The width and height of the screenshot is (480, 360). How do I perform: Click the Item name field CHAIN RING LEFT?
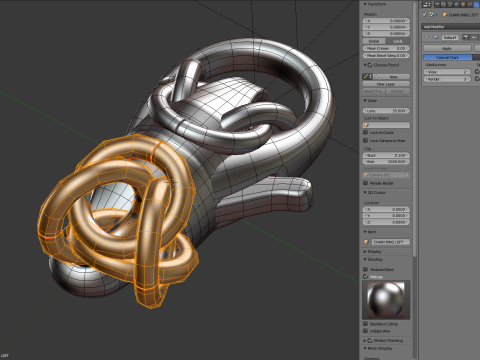click(x=391, y=242)
